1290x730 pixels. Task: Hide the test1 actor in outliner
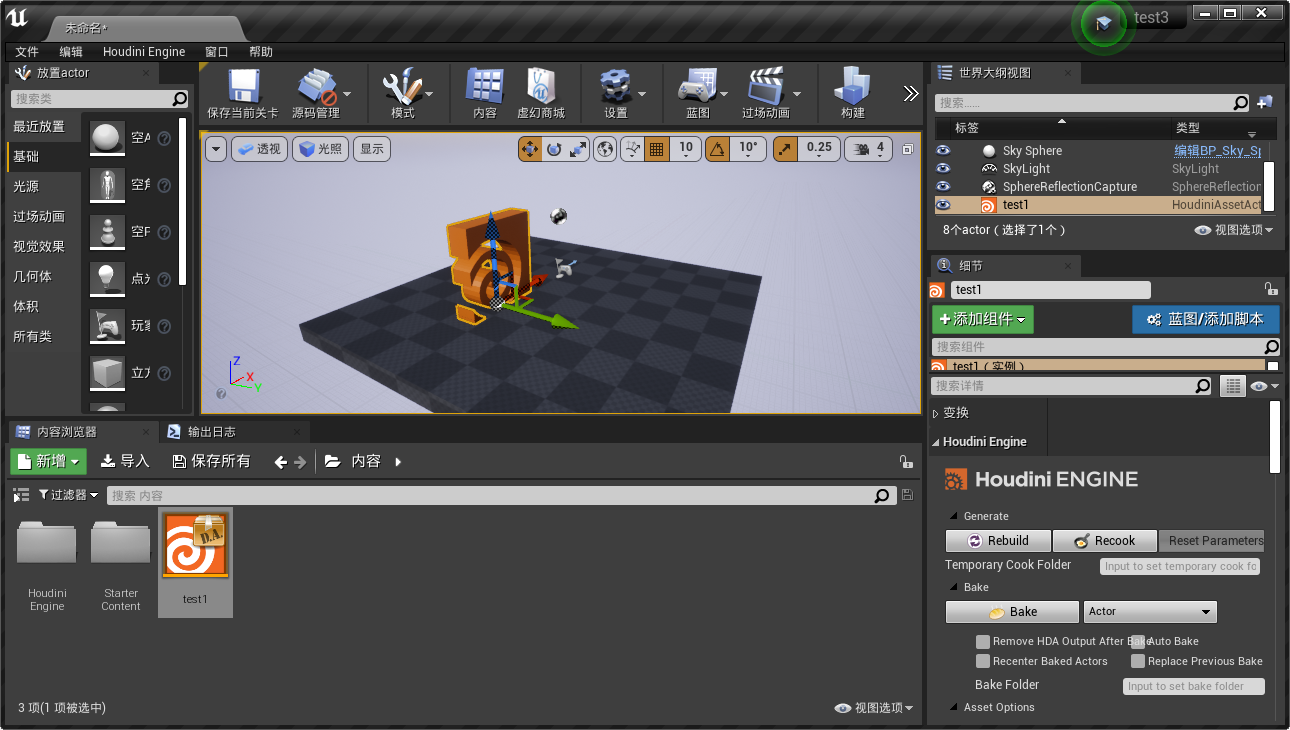coord(943,205)
